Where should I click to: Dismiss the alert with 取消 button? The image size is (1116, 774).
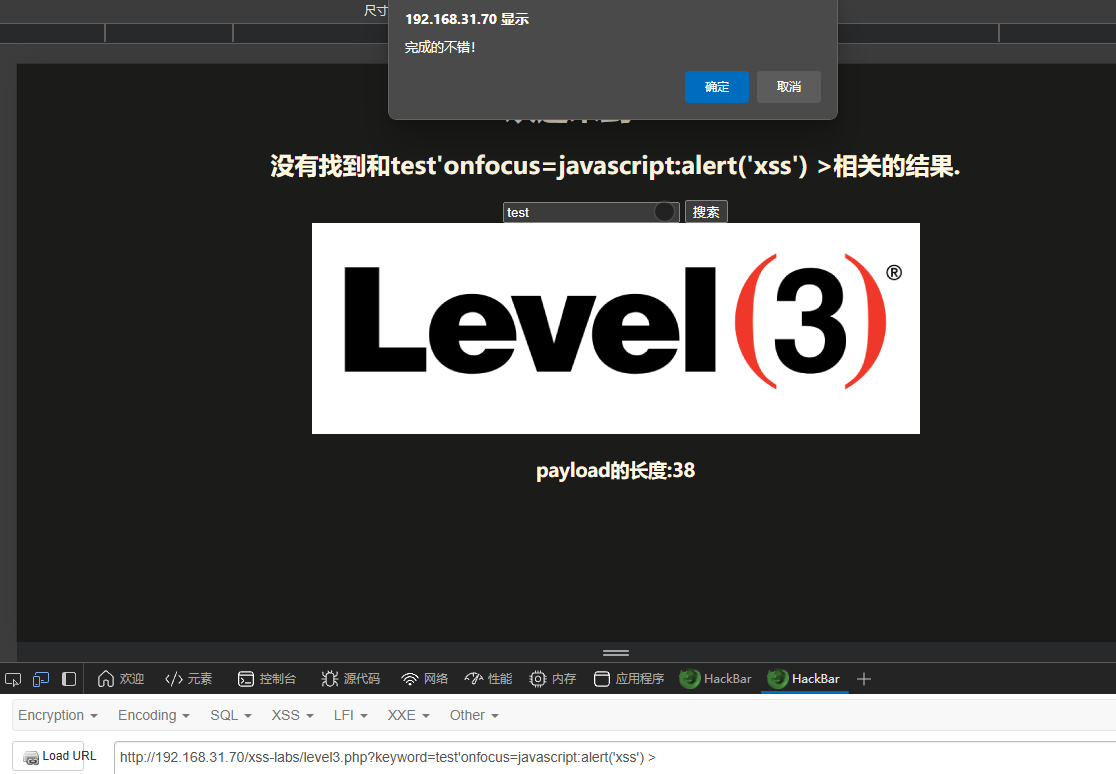(x=789, y=87)
